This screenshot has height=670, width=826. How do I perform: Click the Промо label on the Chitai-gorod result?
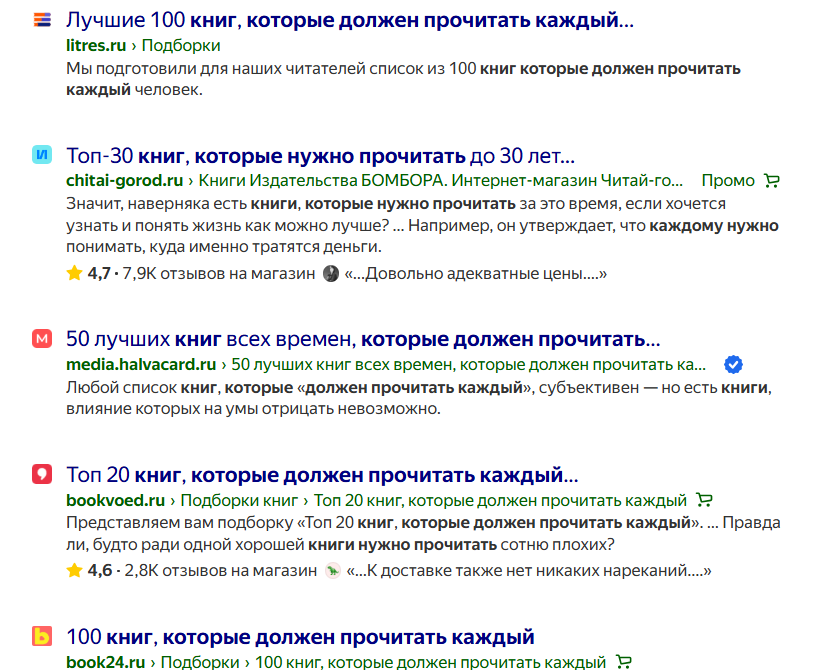coord(730,180)
